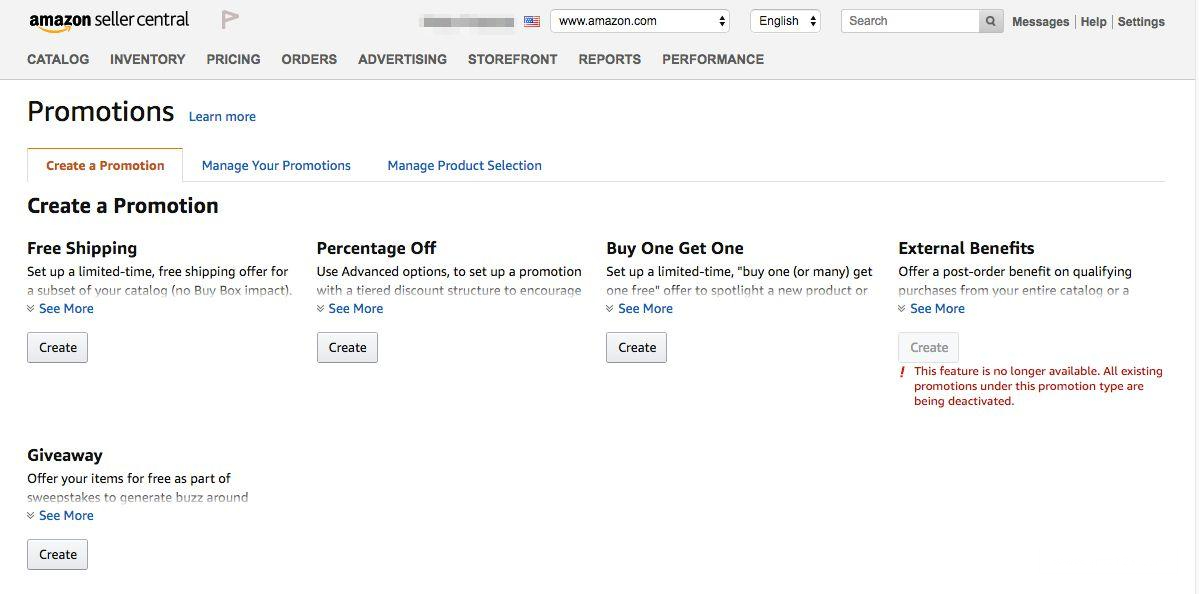Open the Settings link

point(1141,22)
